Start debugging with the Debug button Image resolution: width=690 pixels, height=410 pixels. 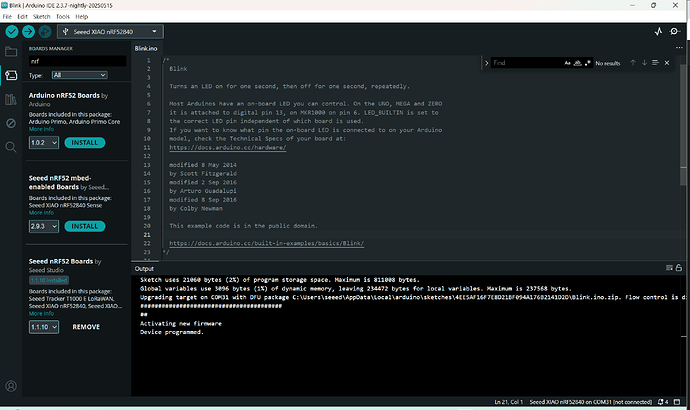point(44,32)
